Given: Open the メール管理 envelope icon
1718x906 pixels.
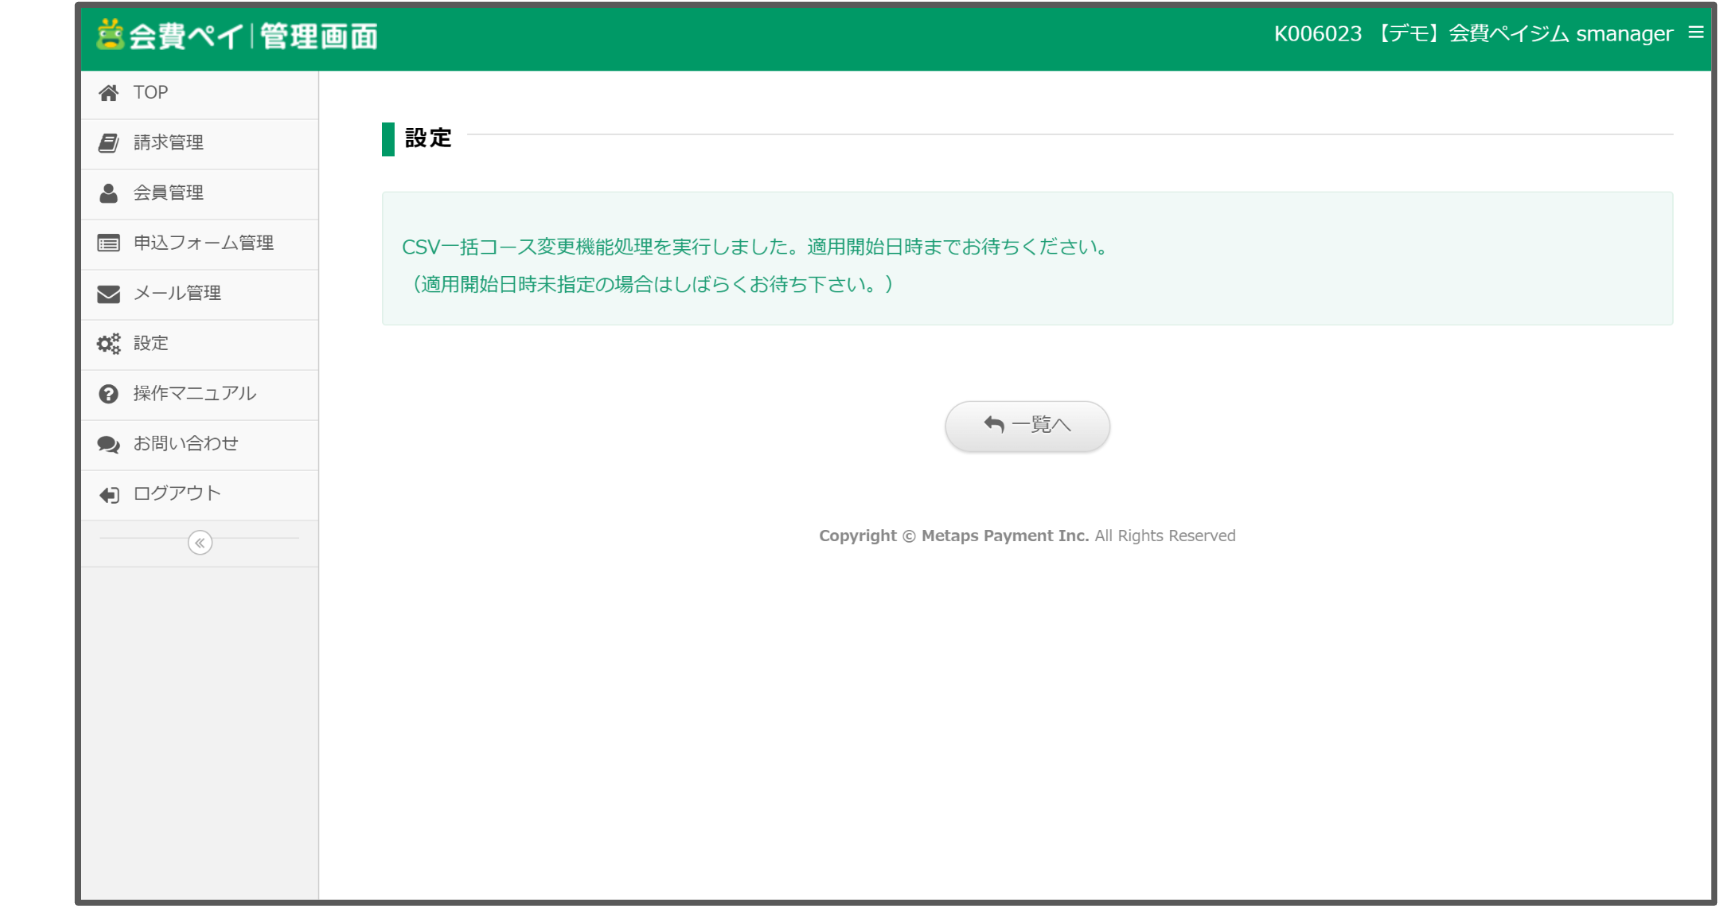Looking at the screenshot, I should (x=108, y=293).
